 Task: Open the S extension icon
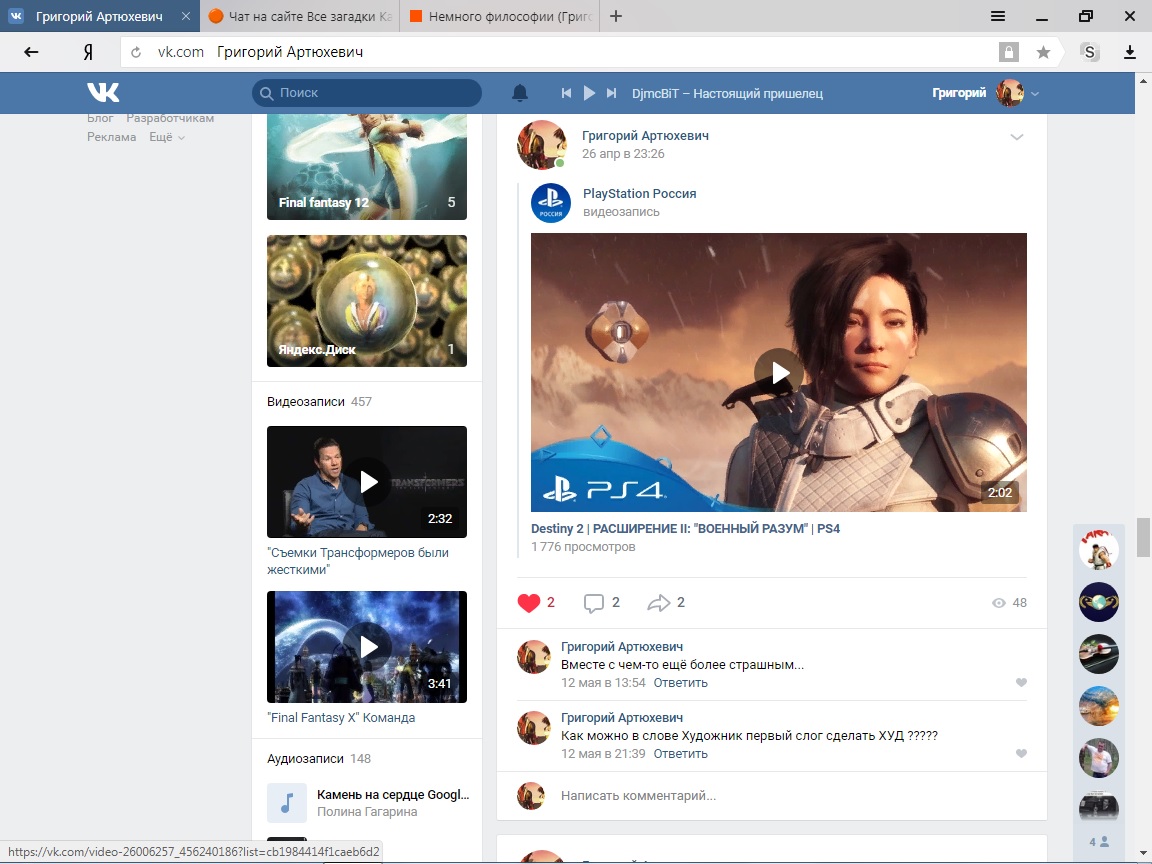(x=1090, y=52)
